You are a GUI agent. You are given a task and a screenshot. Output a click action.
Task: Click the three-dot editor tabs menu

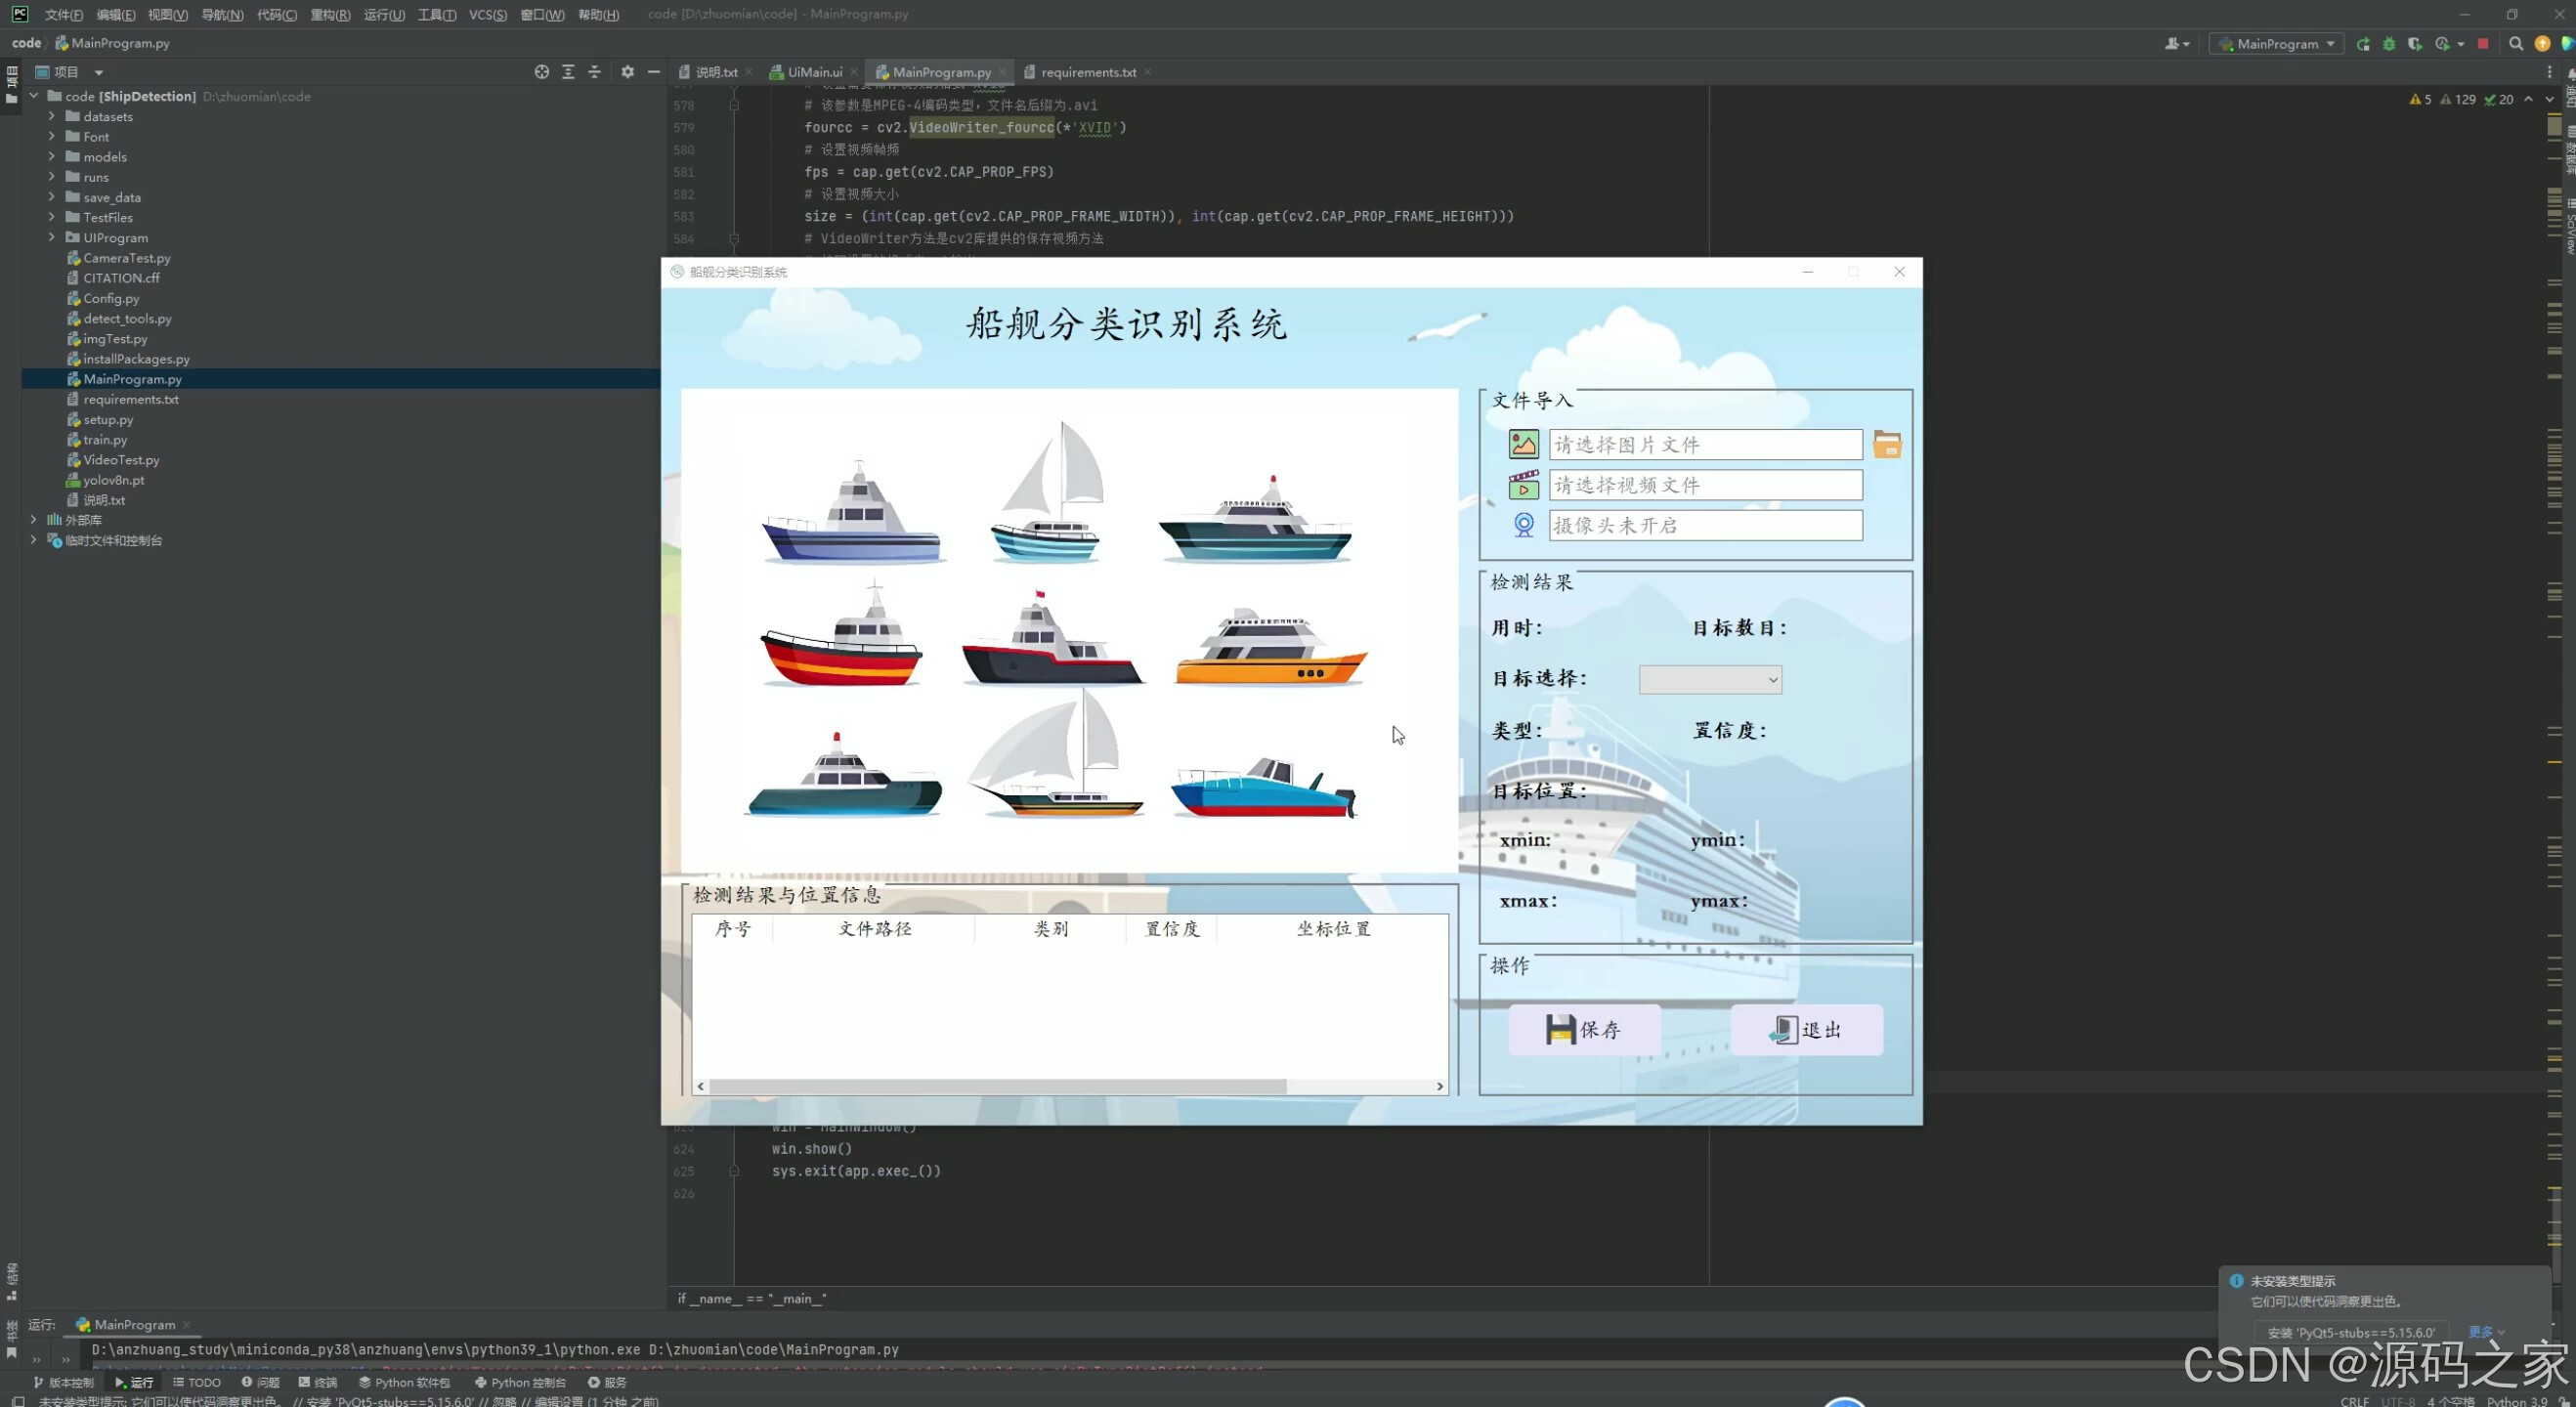2549,72
